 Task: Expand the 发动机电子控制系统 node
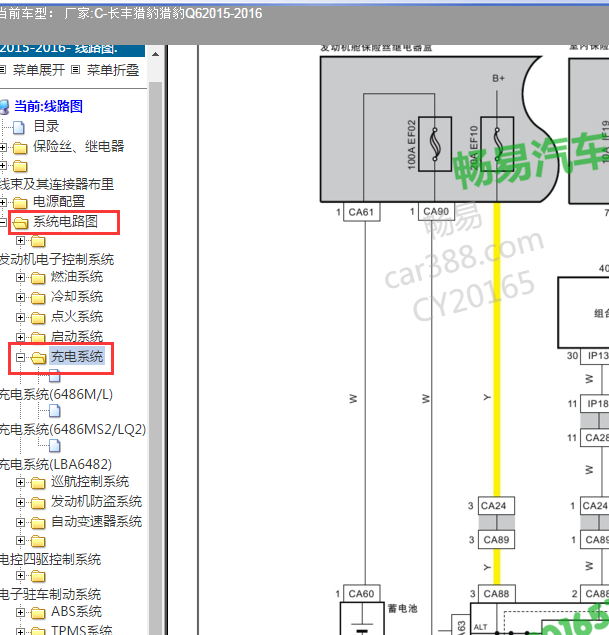pos(20,241)
